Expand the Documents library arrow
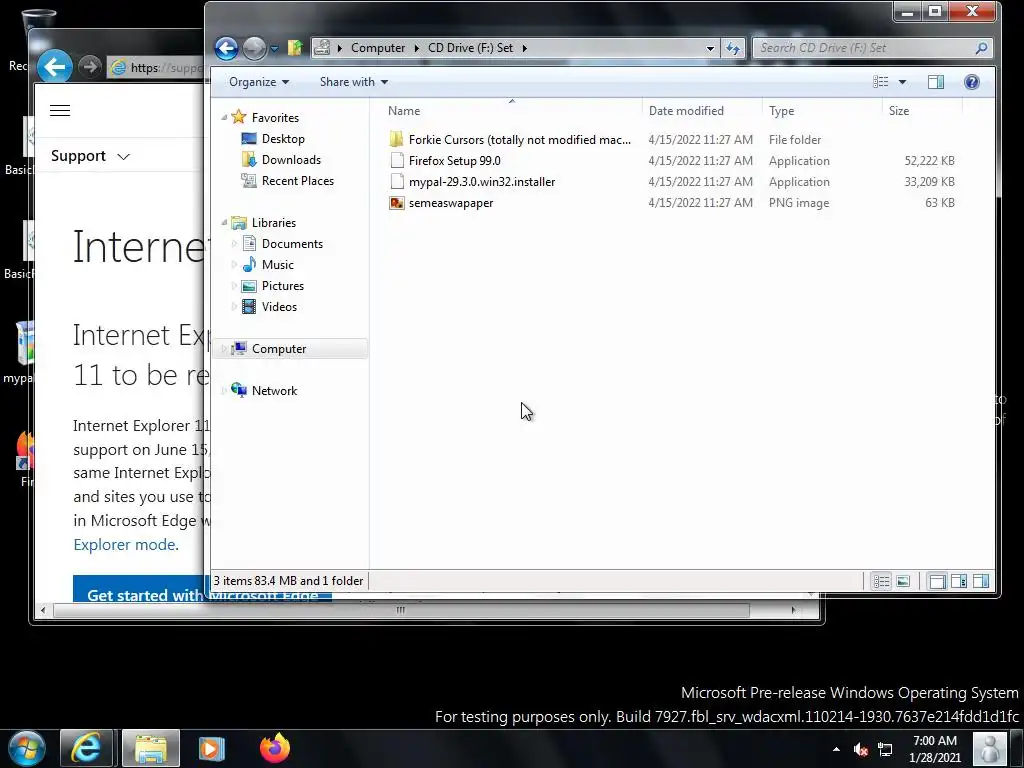This screenshot has width=1024, height=768. tap(234, 244)
